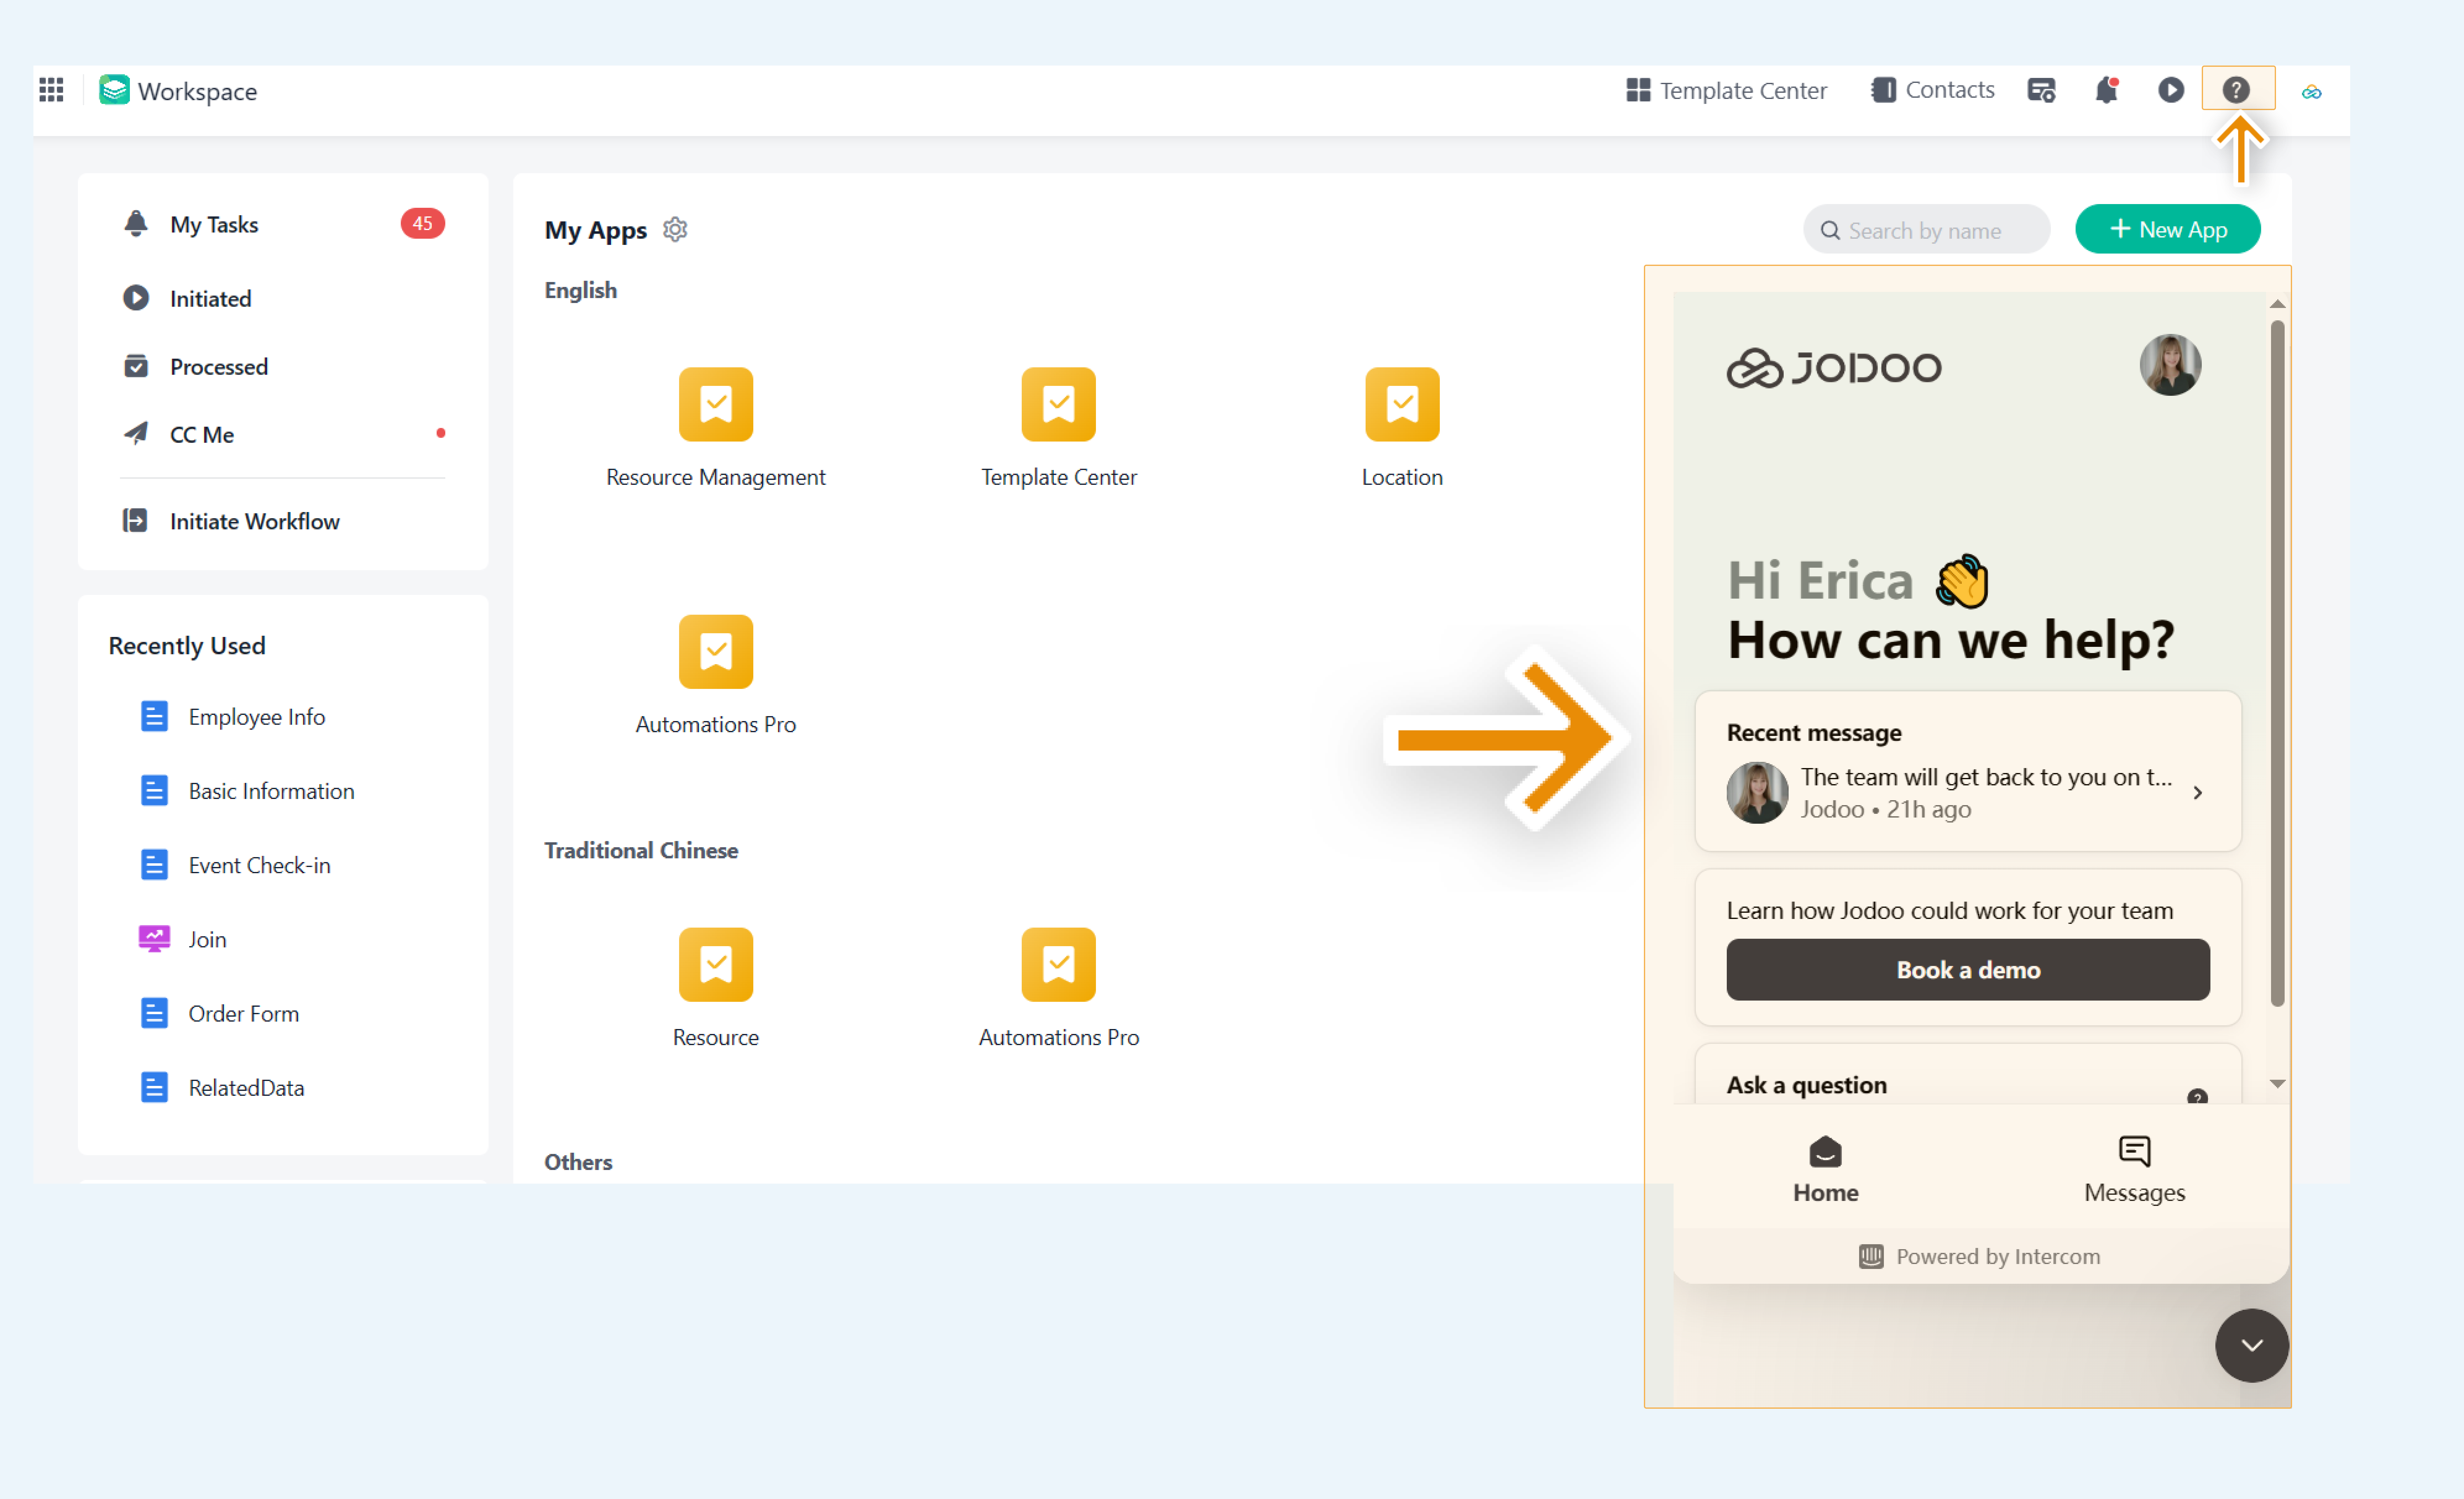Click the Initiated play icon
Viewport: 2464px width, 1499px height.
(136, 298)
